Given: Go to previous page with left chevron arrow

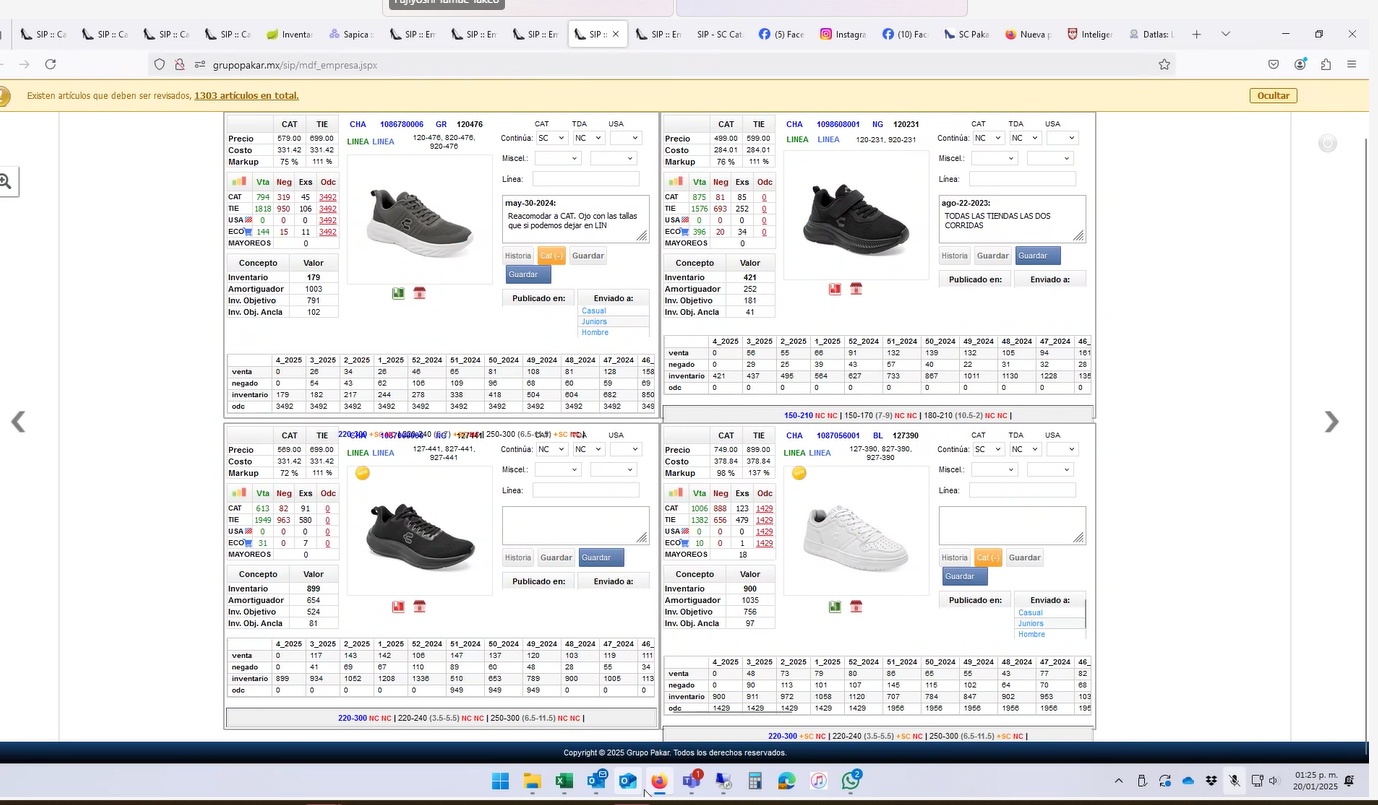Looking at the screenshot, I should coord(18,422).
